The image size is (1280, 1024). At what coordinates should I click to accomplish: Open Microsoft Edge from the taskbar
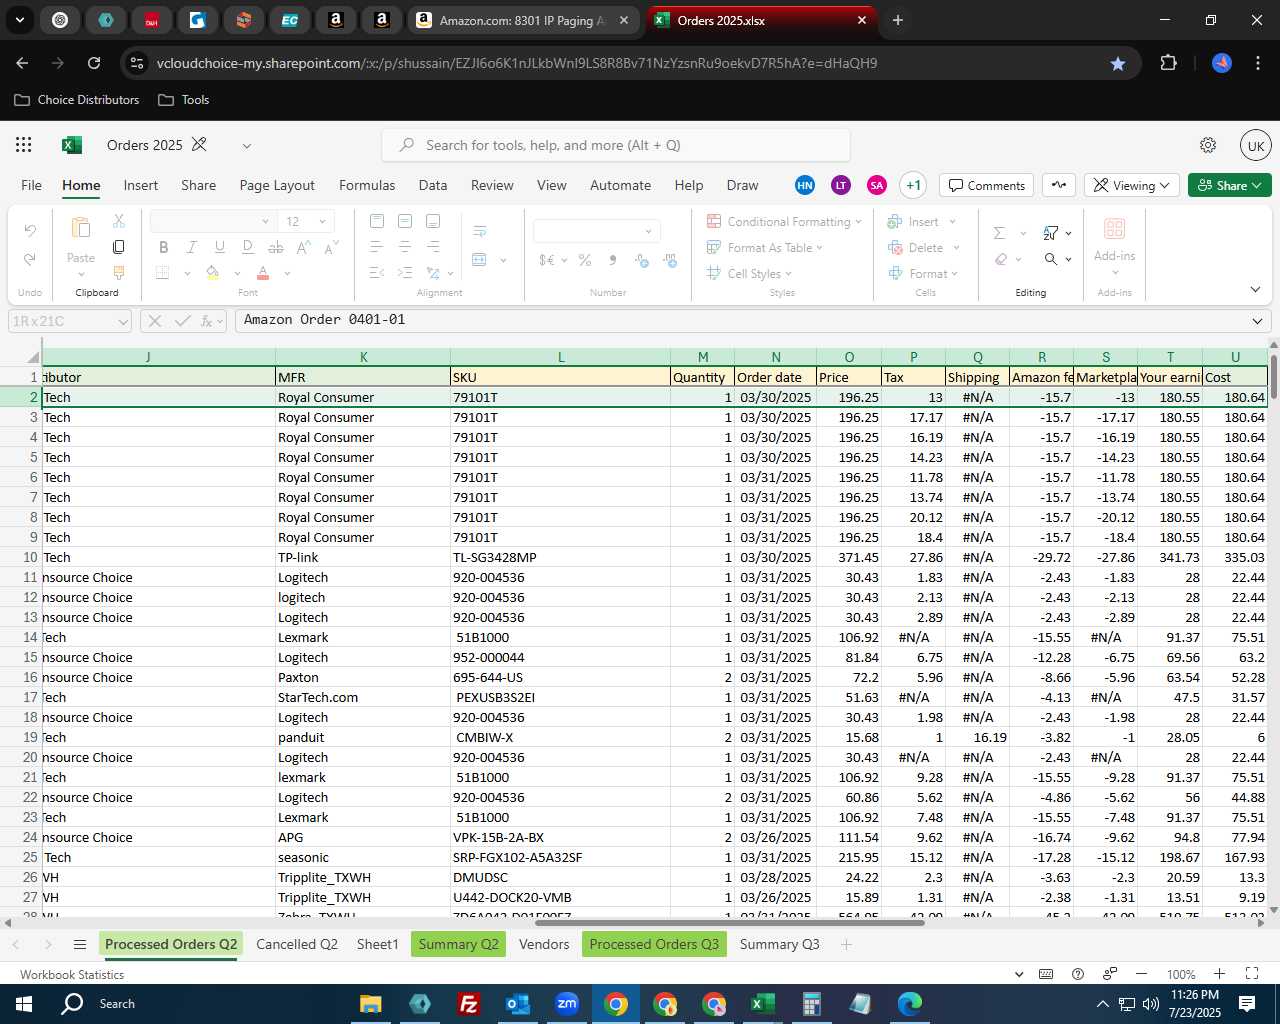click(910, 1004)
